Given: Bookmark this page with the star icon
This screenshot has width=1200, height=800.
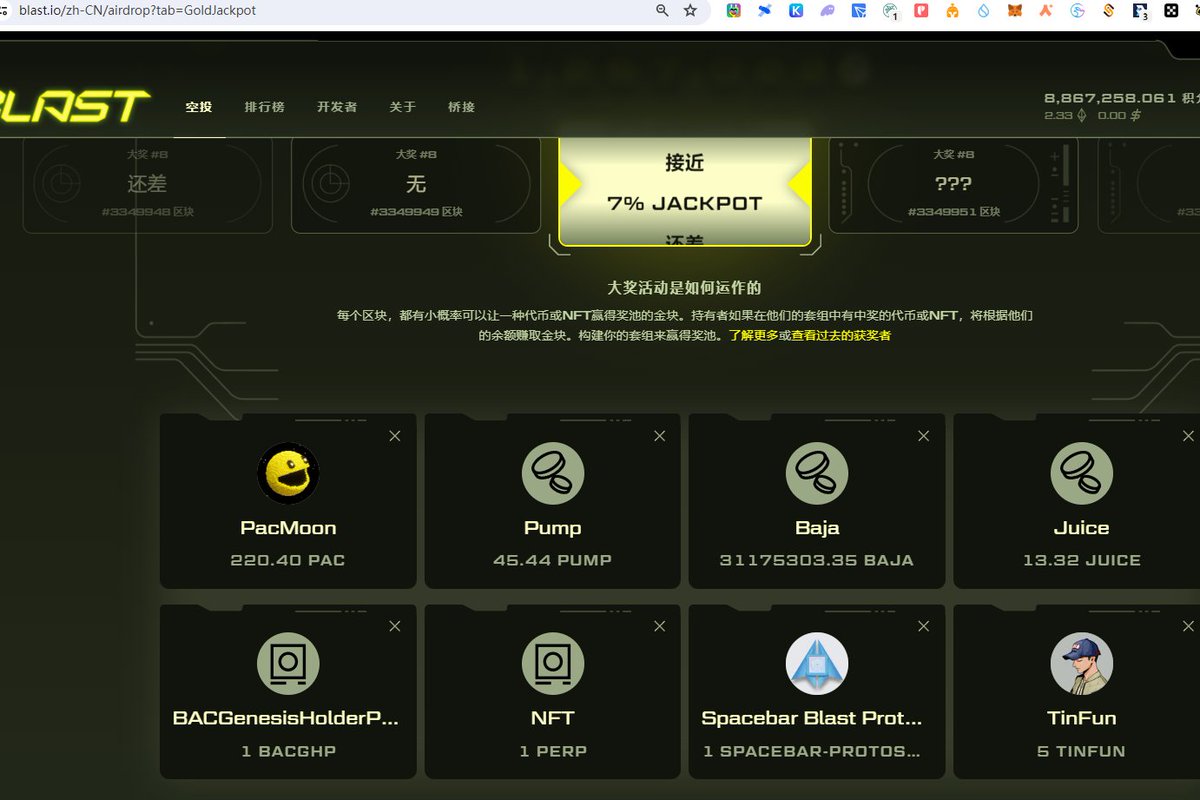Looking at the screenshot, I should (690, 10).
